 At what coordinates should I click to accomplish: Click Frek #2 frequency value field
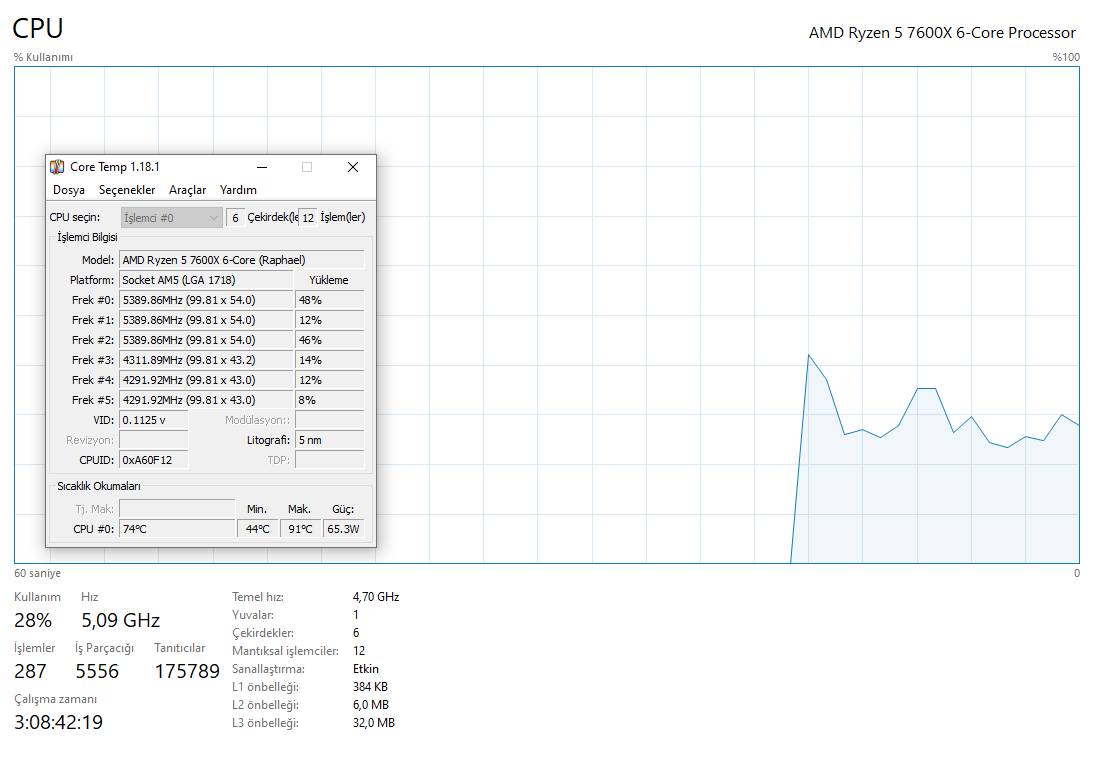point(206,340)
